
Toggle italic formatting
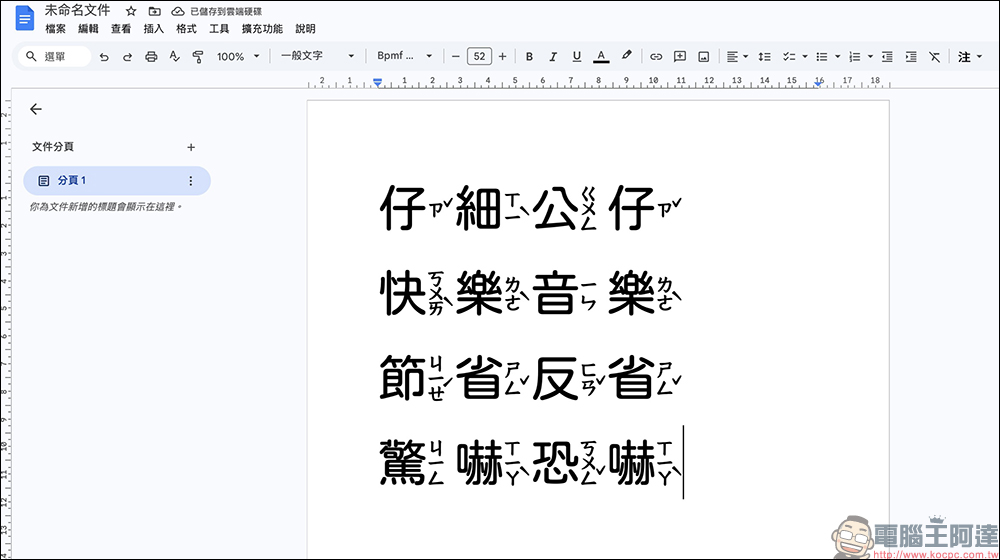[x=553, y=57]
